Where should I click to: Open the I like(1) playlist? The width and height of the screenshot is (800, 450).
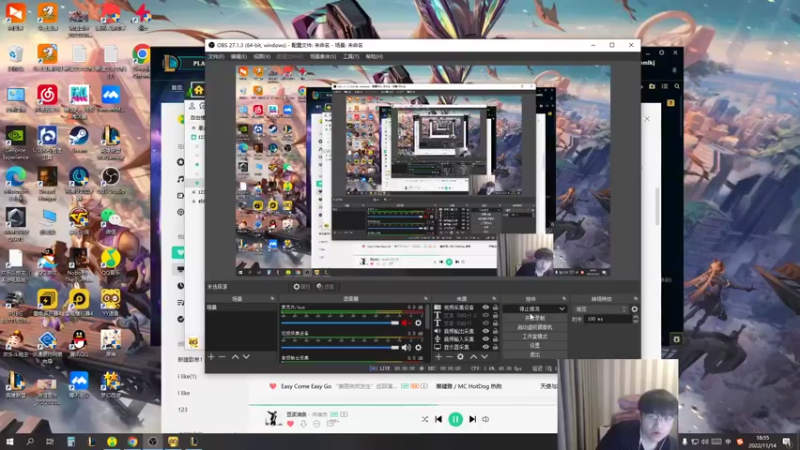click(187, 377)
